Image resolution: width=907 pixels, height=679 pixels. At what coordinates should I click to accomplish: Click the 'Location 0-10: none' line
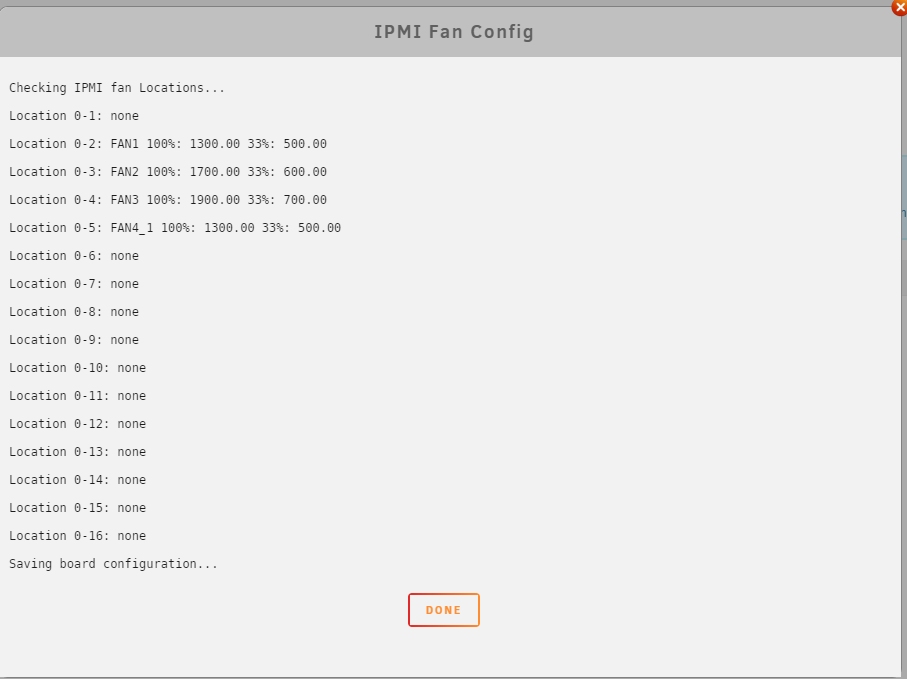coord(78,368)
